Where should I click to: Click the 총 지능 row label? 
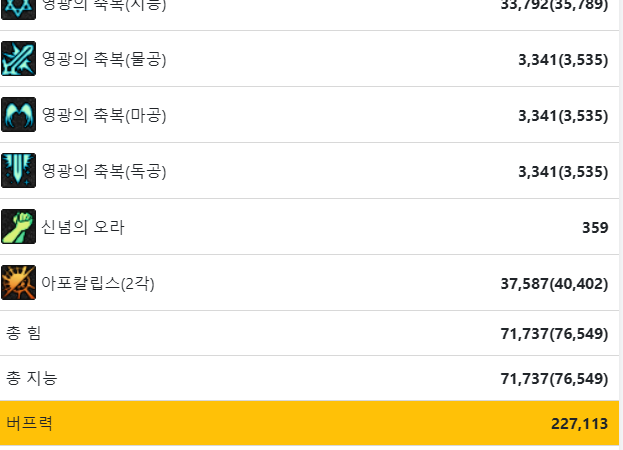tap(32, 378)
